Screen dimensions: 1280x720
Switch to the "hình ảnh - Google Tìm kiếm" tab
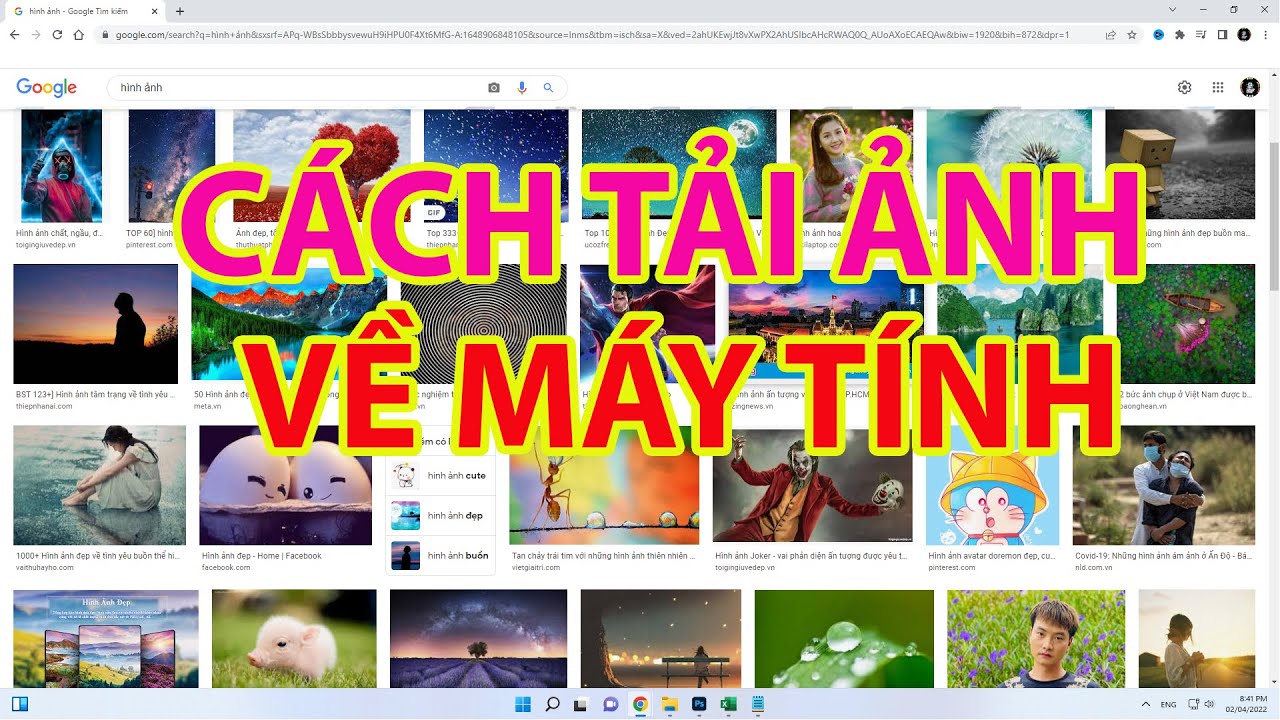(75, 12)
